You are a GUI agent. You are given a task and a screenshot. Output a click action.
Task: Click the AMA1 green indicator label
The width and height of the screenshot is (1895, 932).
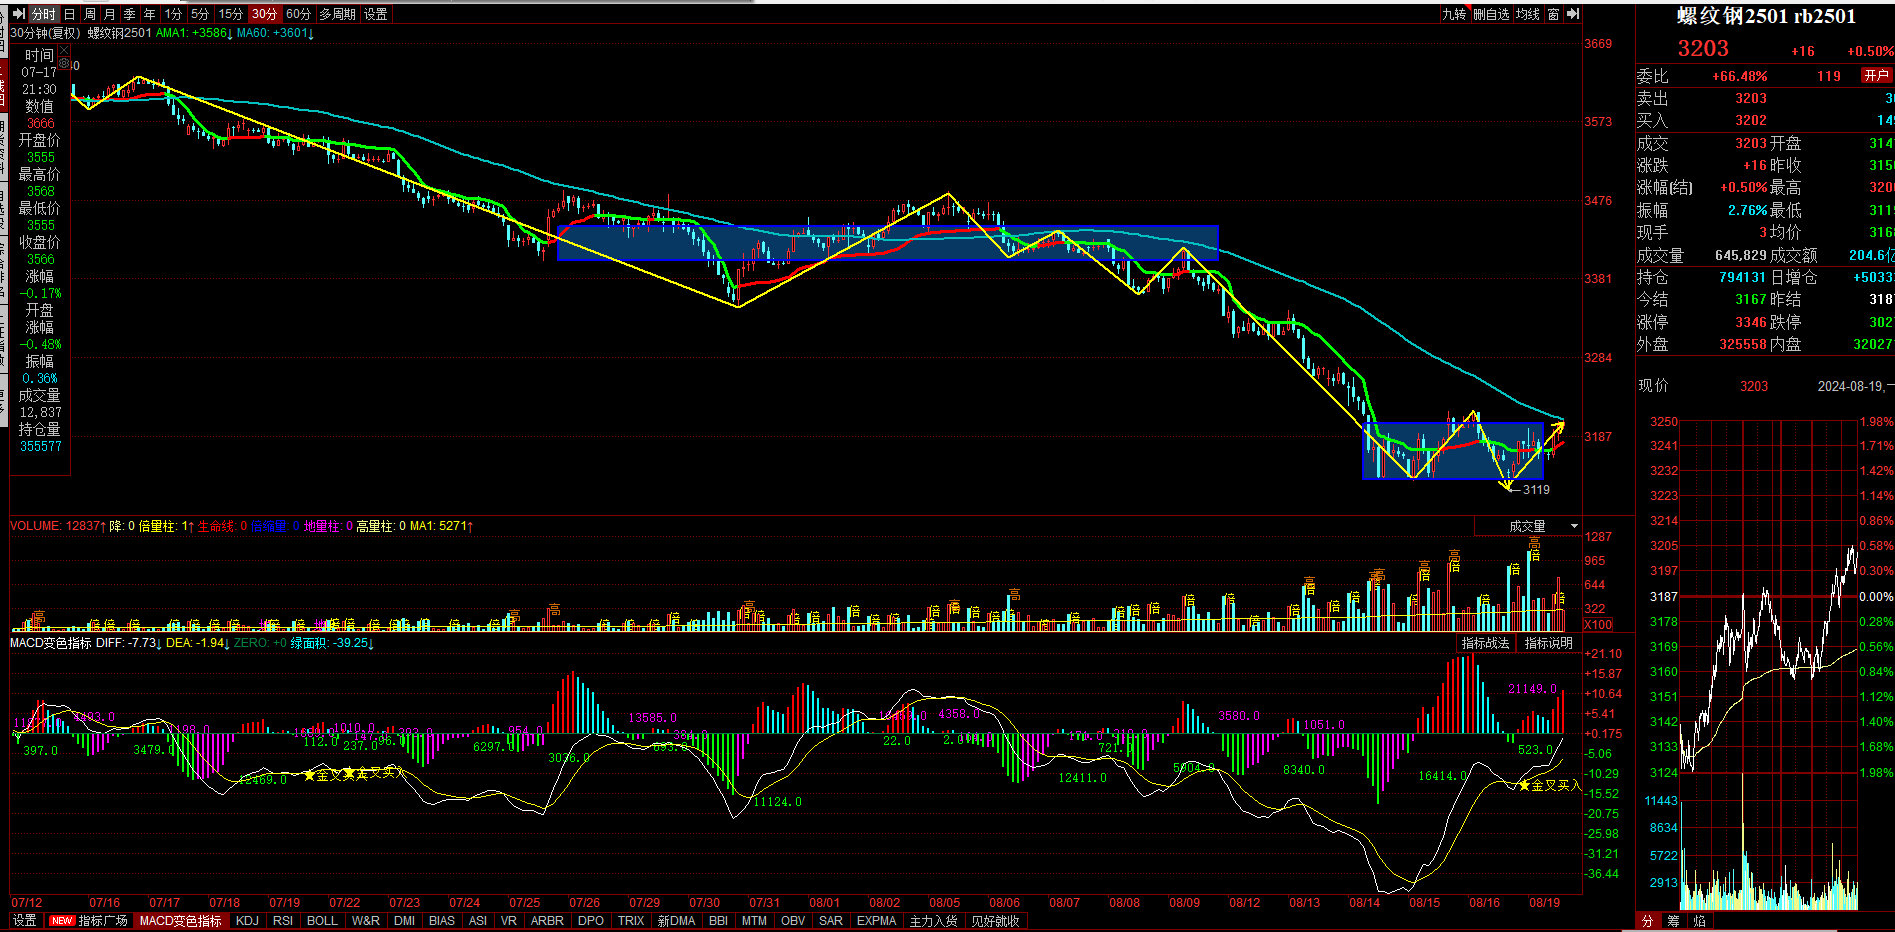tap(194, 33)
